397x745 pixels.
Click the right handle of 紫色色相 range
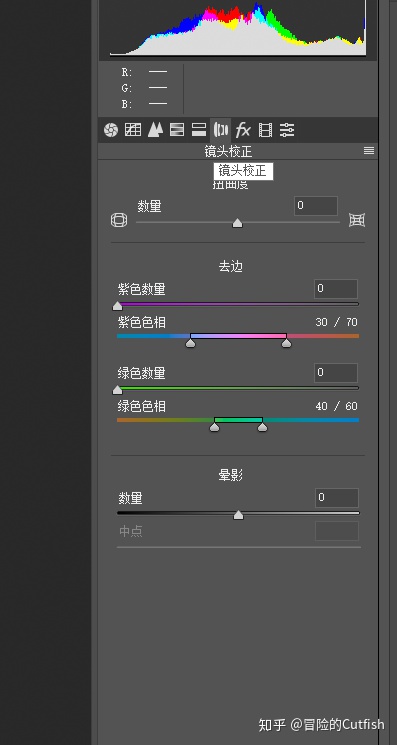(x=286, y=343)
